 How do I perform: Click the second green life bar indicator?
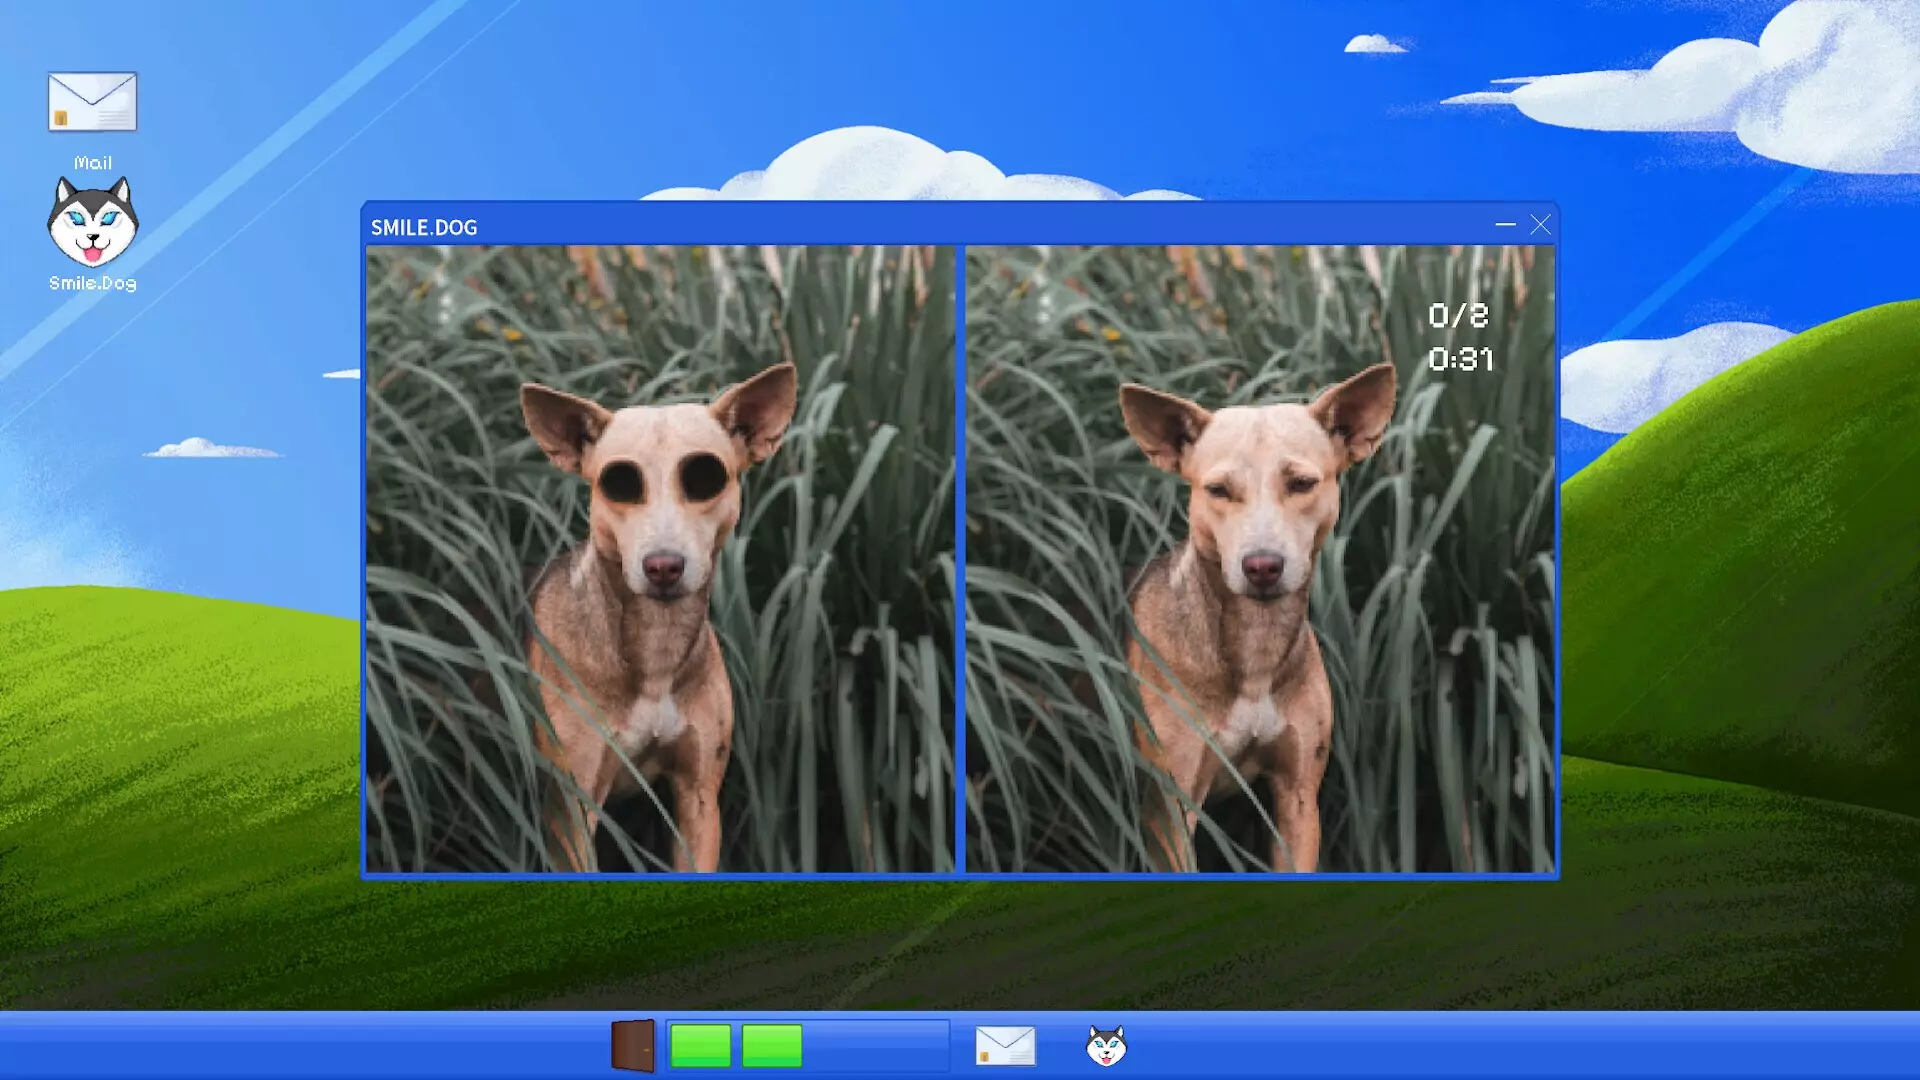(x=770, y=1046)
